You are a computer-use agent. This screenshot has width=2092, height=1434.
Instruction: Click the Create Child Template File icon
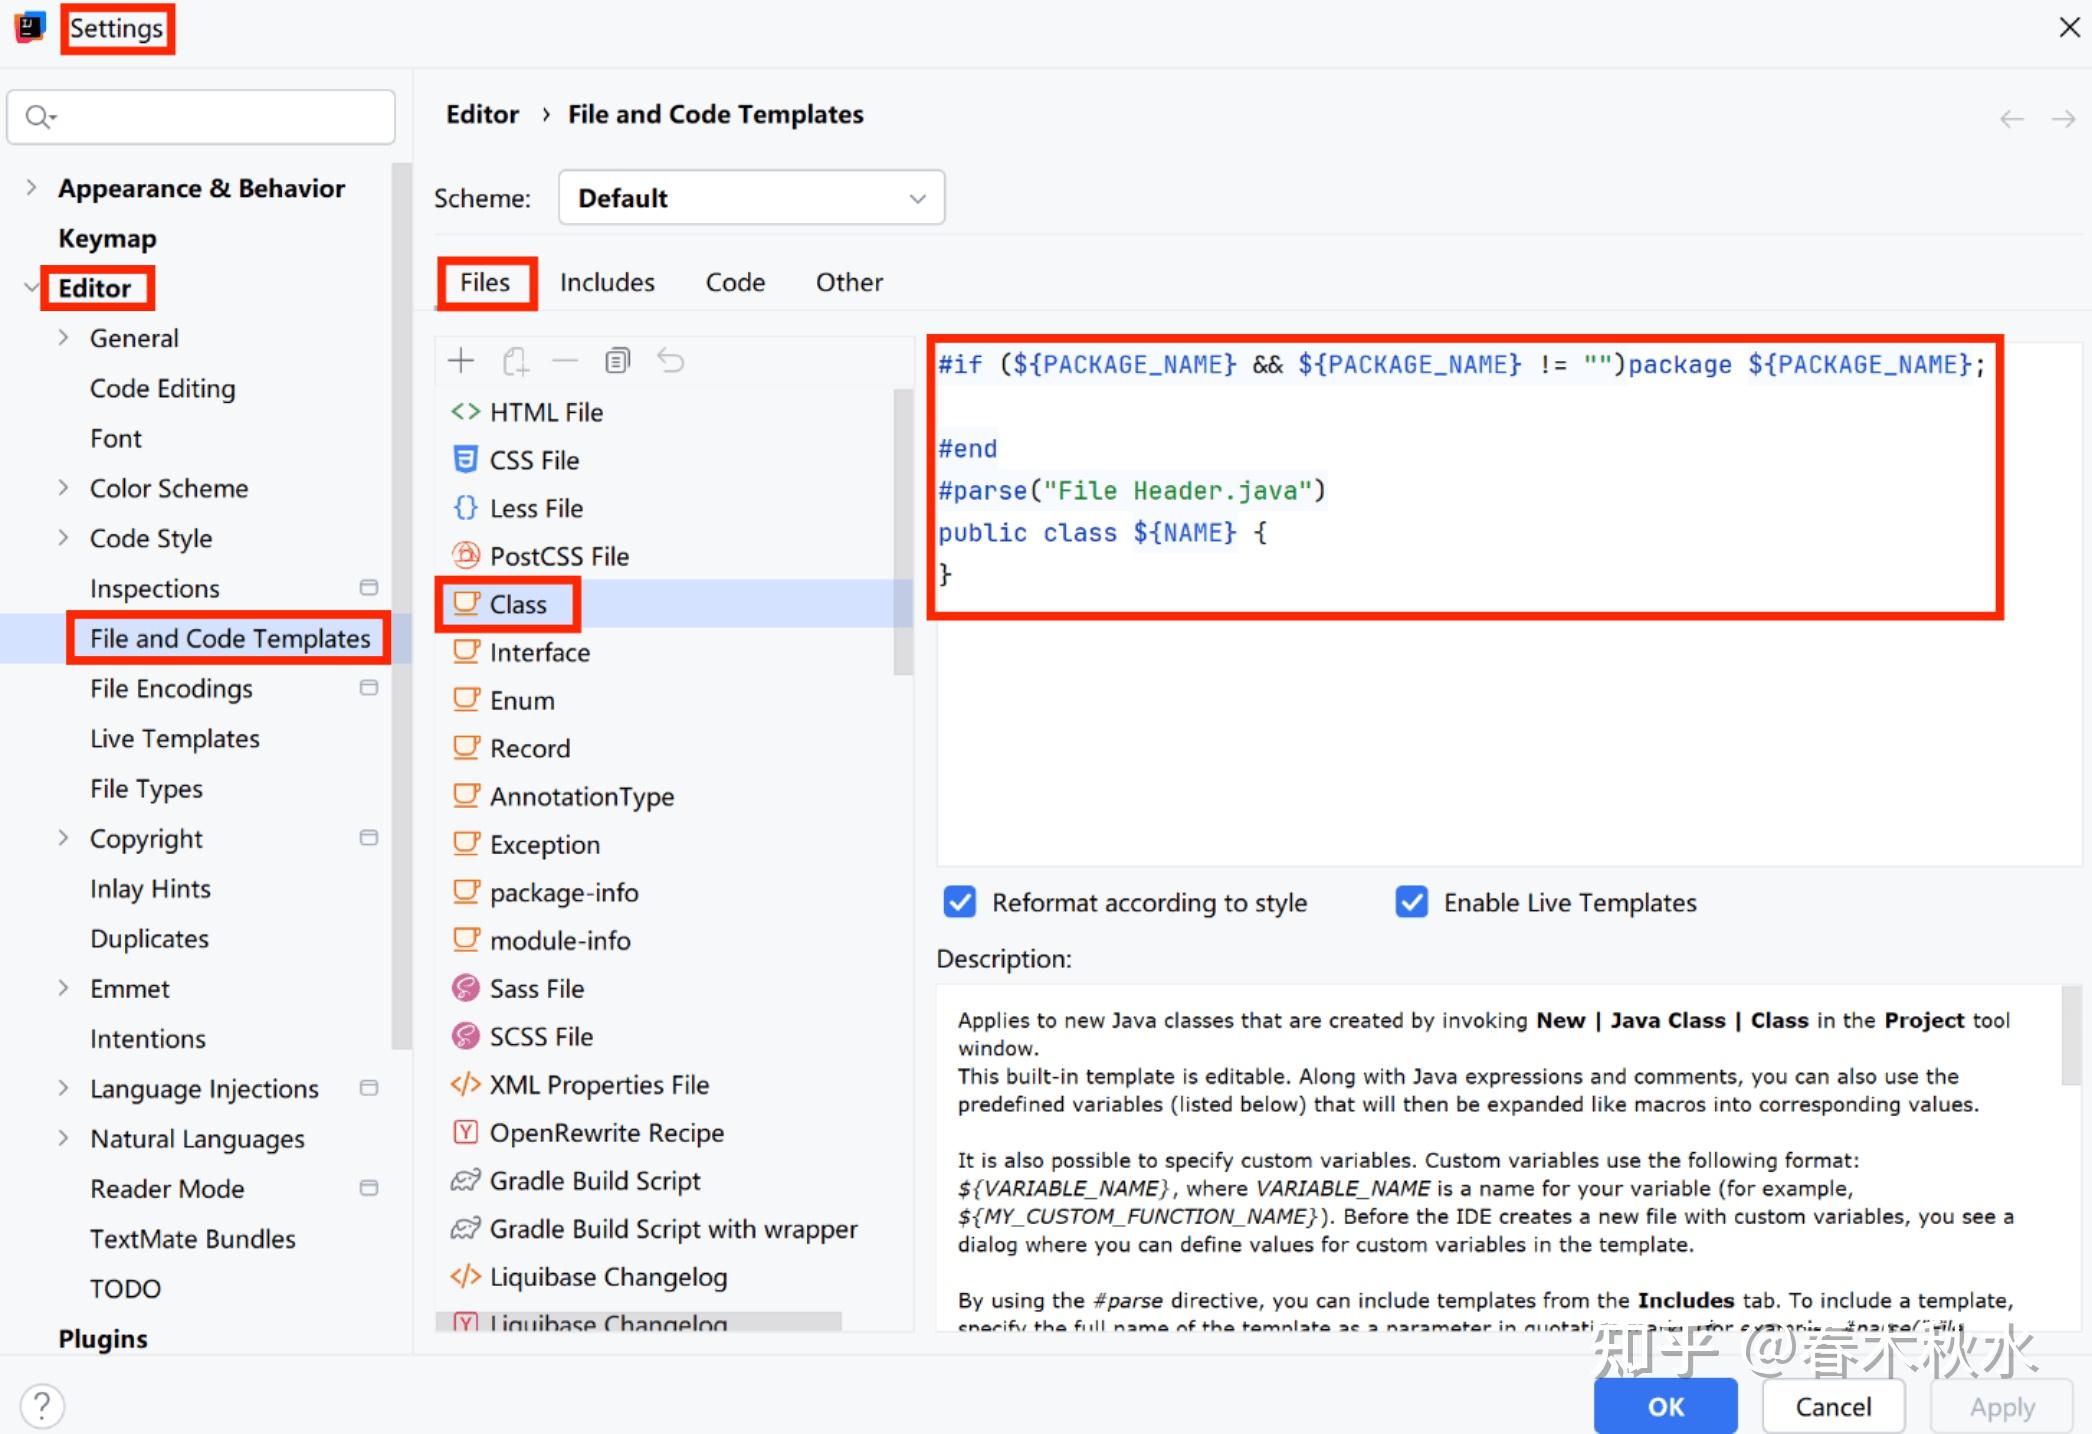(x=515, y=361)
